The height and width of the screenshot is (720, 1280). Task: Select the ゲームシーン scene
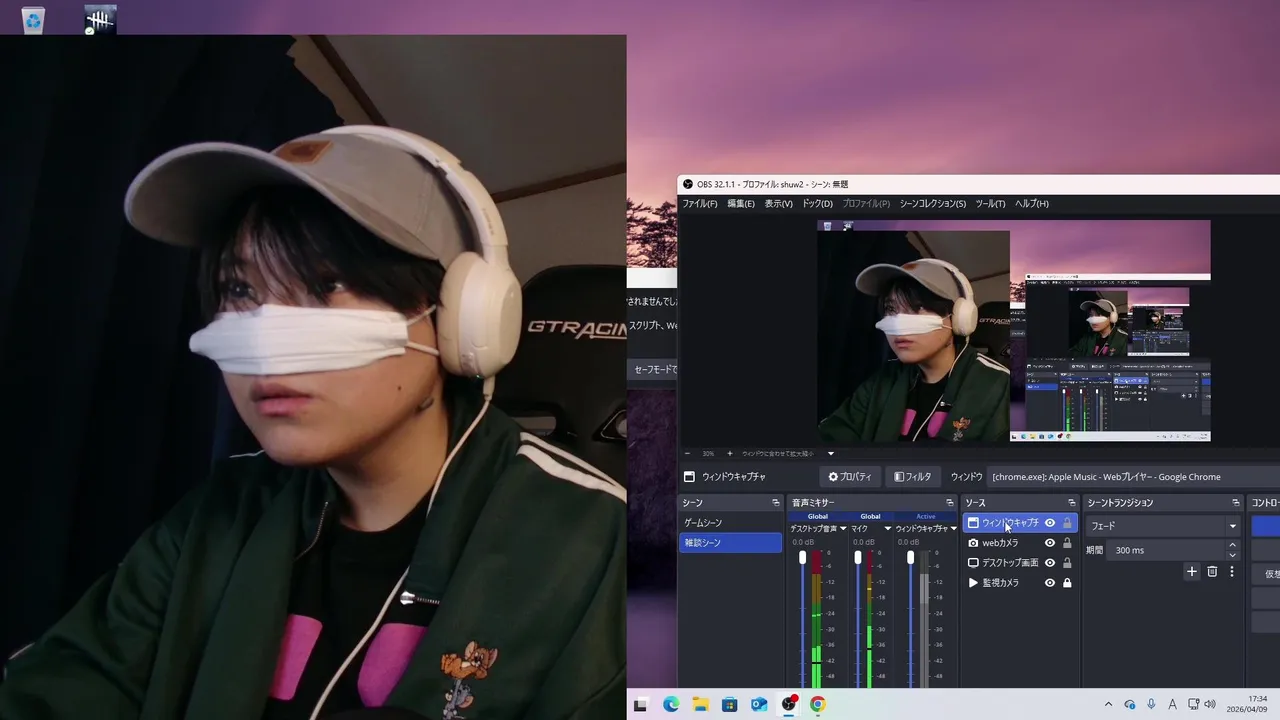[x=731, y=523]
